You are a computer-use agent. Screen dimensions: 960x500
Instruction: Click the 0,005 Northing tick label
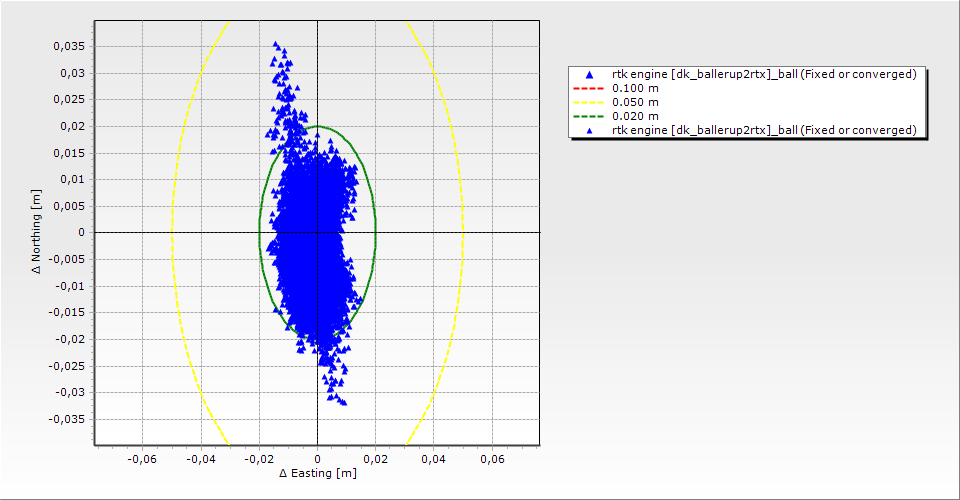pos(69,206)
